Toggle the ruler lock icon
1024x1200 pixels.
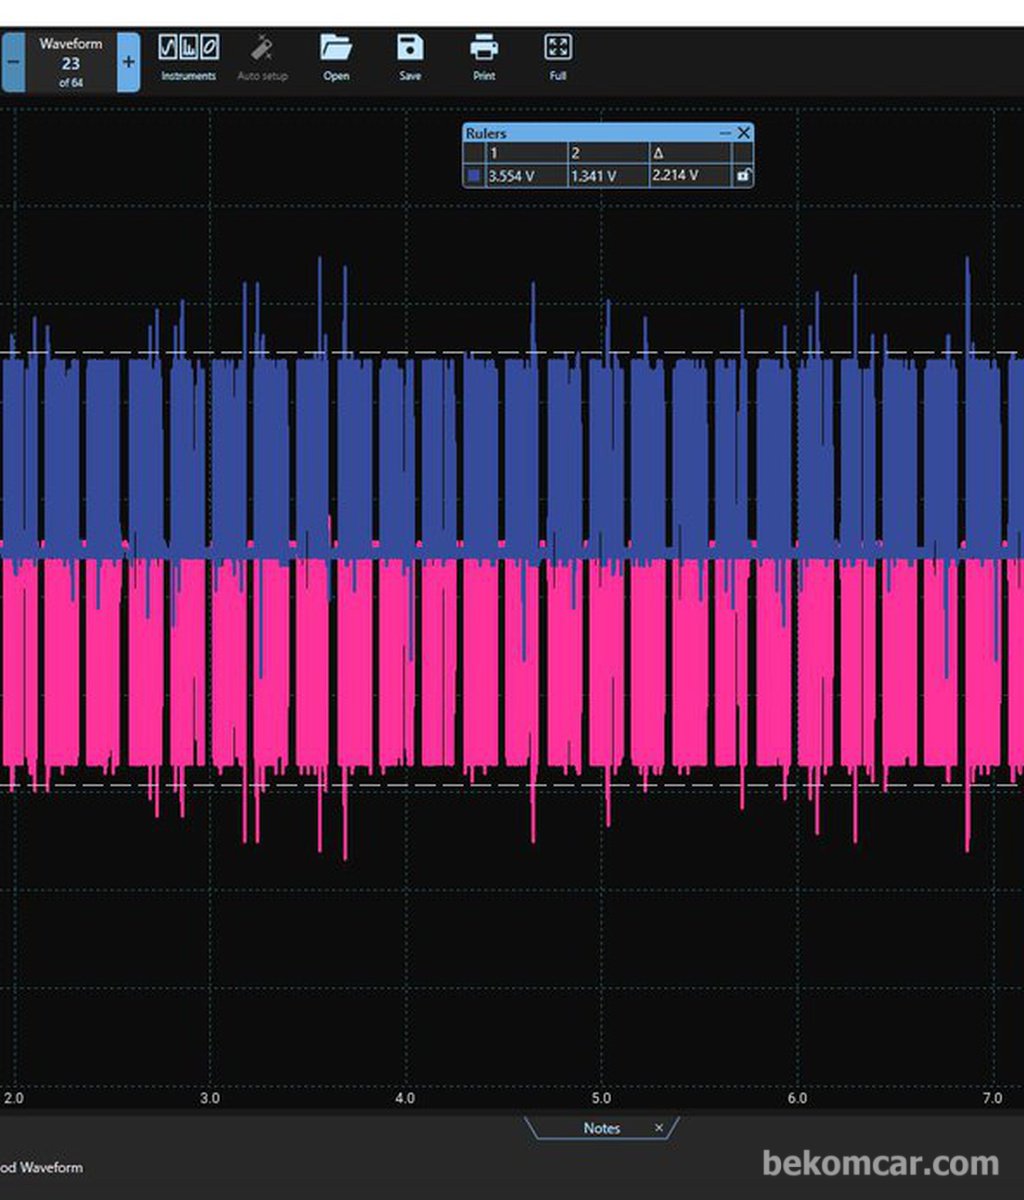pyautogui.click(x=743, y=175)
